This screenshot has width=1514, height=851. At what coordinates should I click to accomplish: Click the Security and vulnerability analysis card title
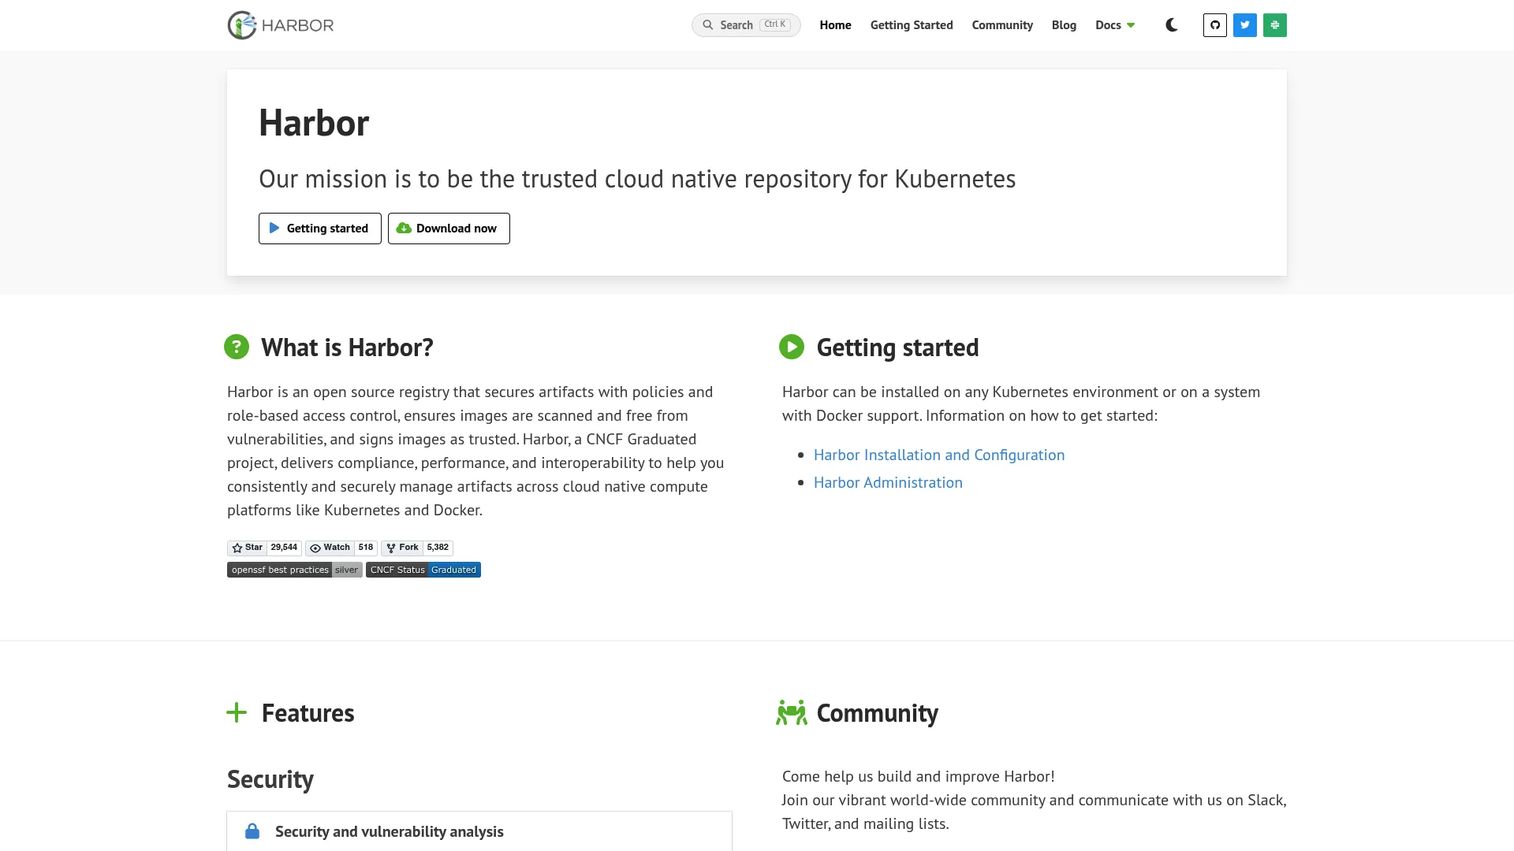(389, 832)
